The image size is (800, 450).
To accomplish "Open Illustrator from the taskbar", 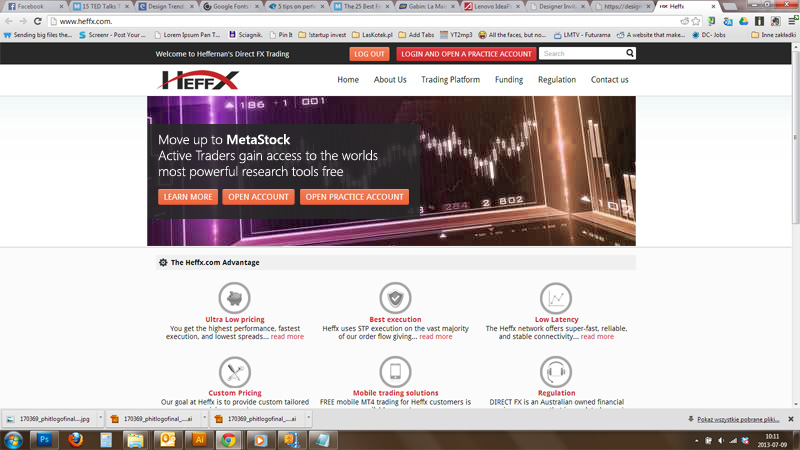I will click(198, 439).
